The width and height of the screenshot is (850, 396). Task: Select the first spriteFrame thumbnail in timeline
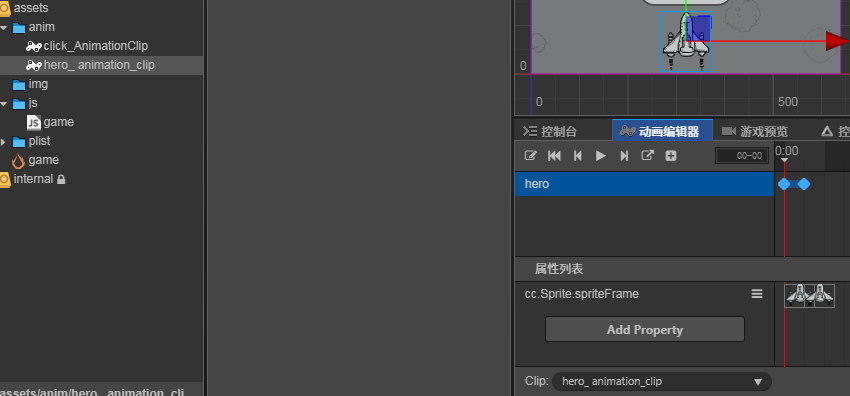click(x=794, y=296)
